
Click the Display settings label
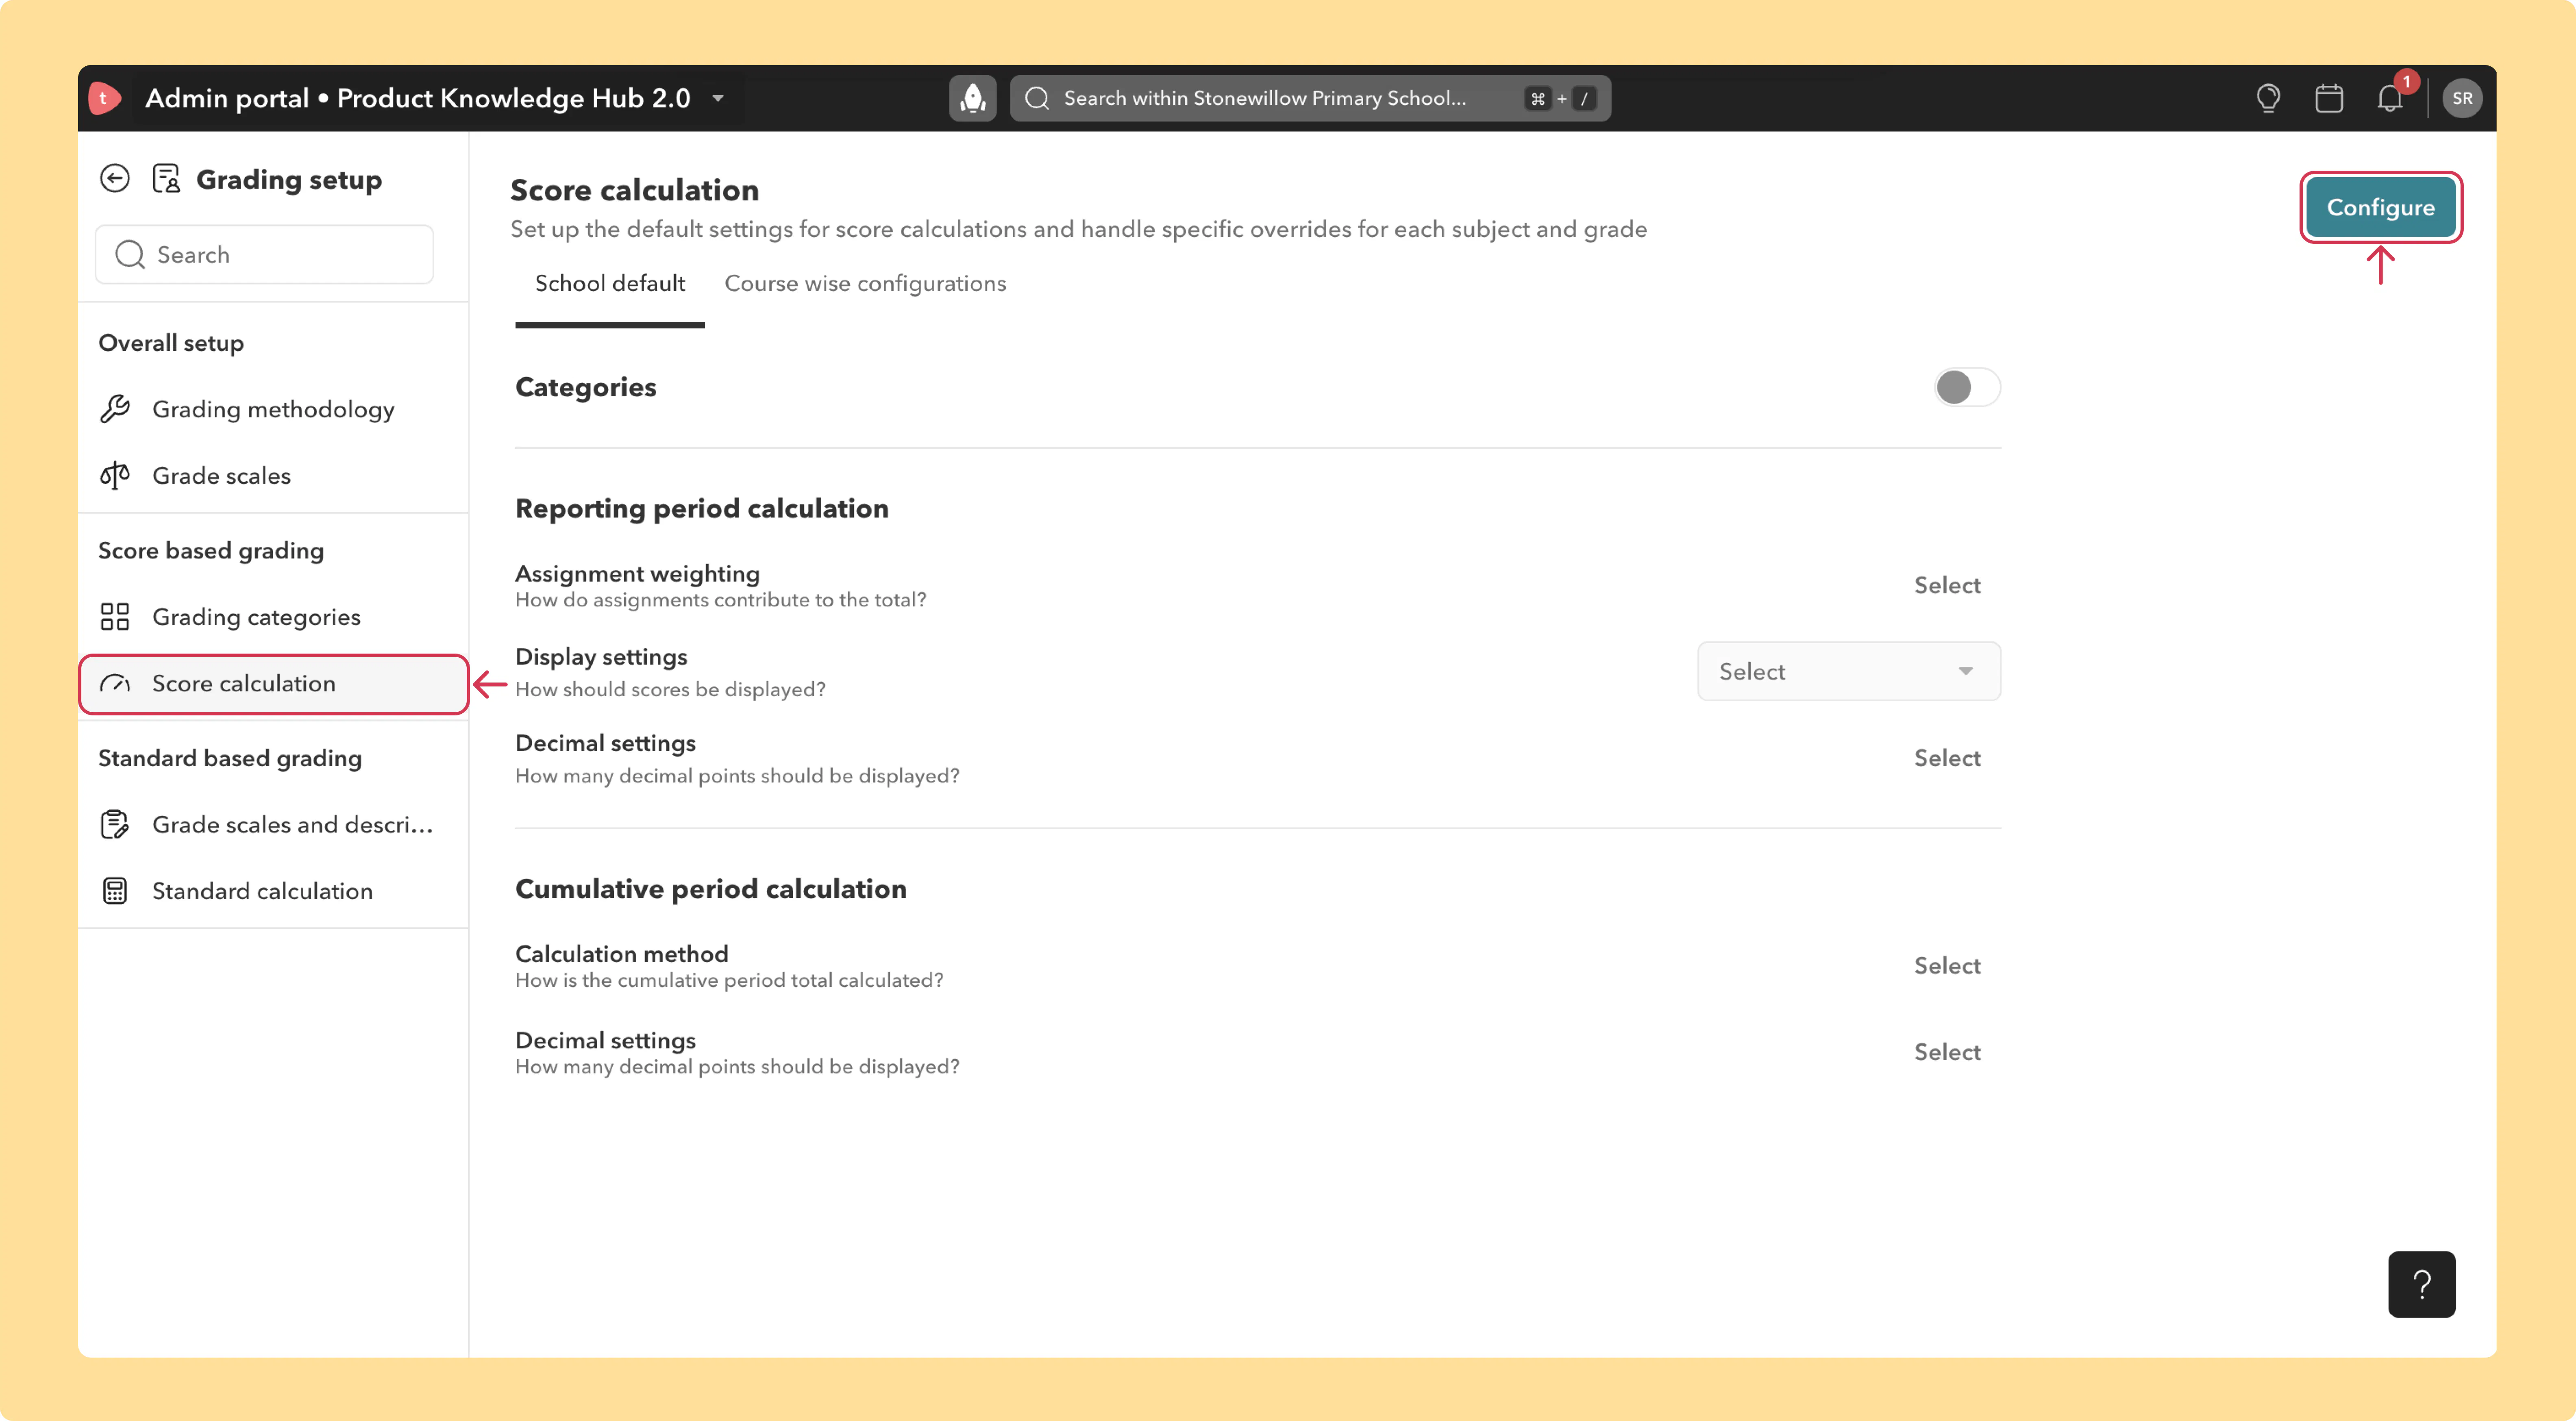coord(601,657)
